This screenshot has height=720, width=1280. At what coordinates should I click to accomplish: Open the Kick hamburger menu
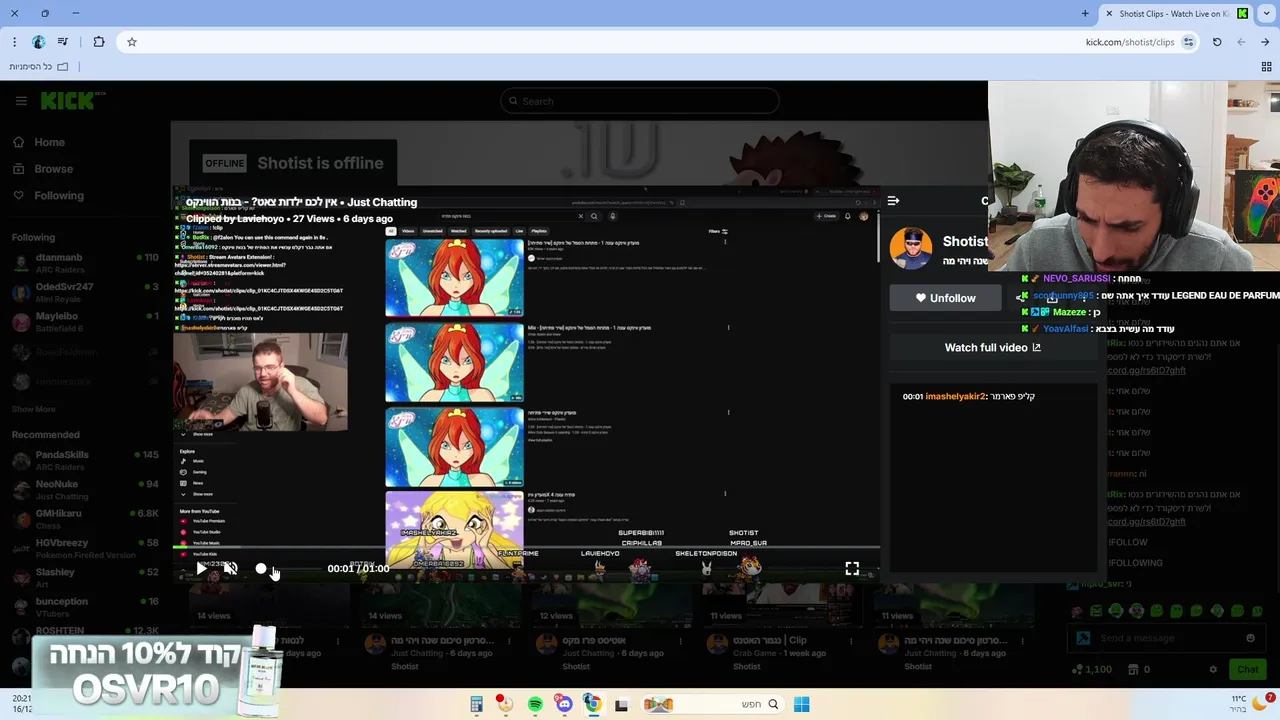click(21, 101)
